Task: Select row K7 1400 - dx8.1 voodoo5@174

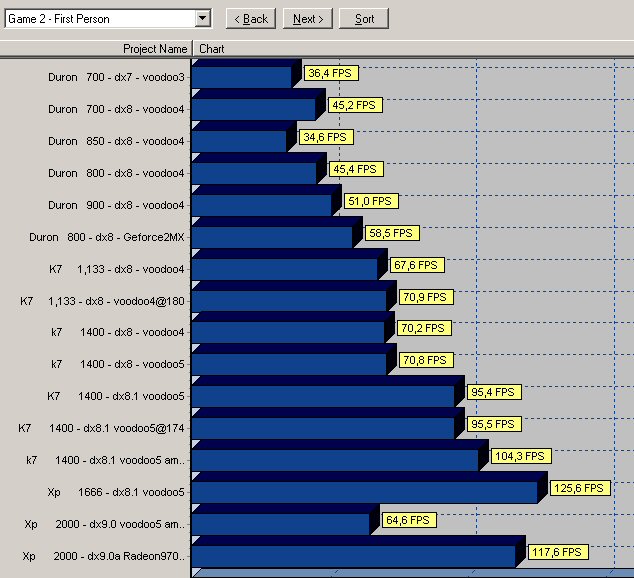Action: pos(101,428)
